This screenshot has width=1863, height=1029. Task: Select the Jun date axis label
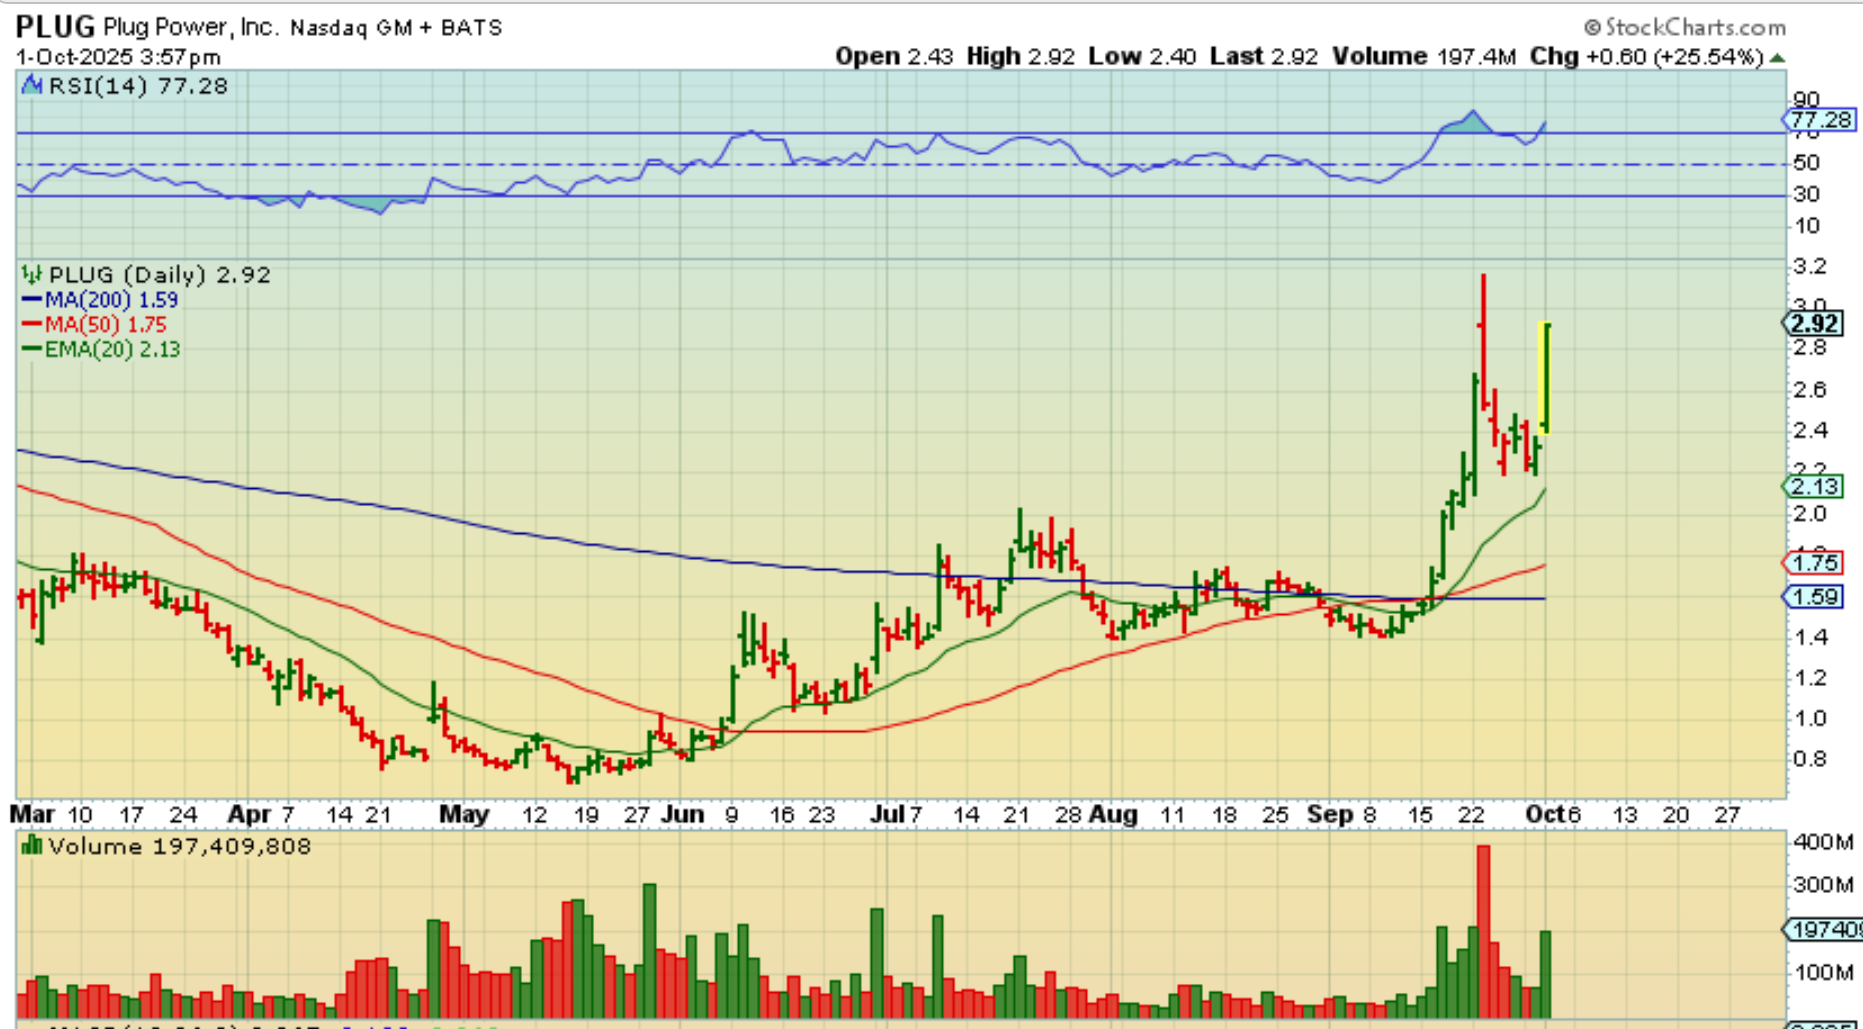tap(683, 815)
